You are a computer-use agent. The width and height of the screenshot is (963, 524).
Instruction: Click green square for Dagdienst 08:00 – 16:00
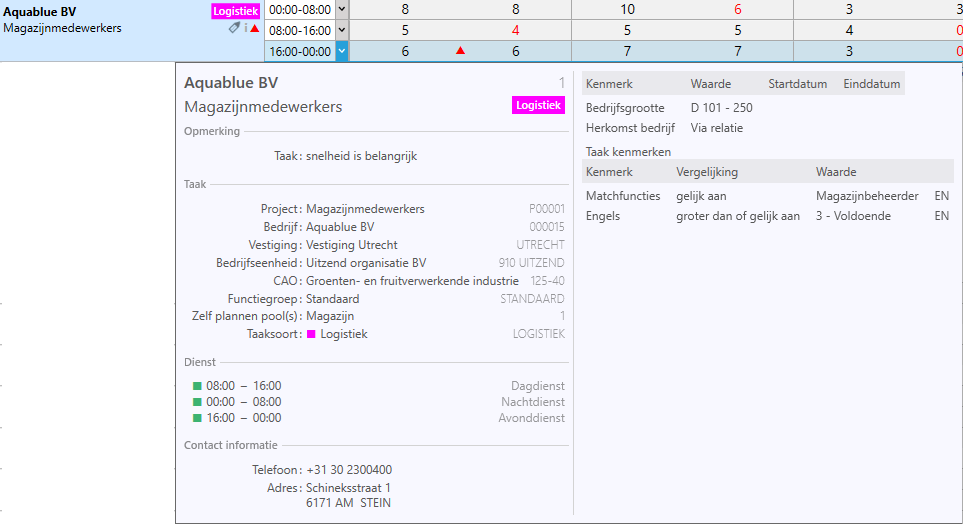click(x=198, y=386)
